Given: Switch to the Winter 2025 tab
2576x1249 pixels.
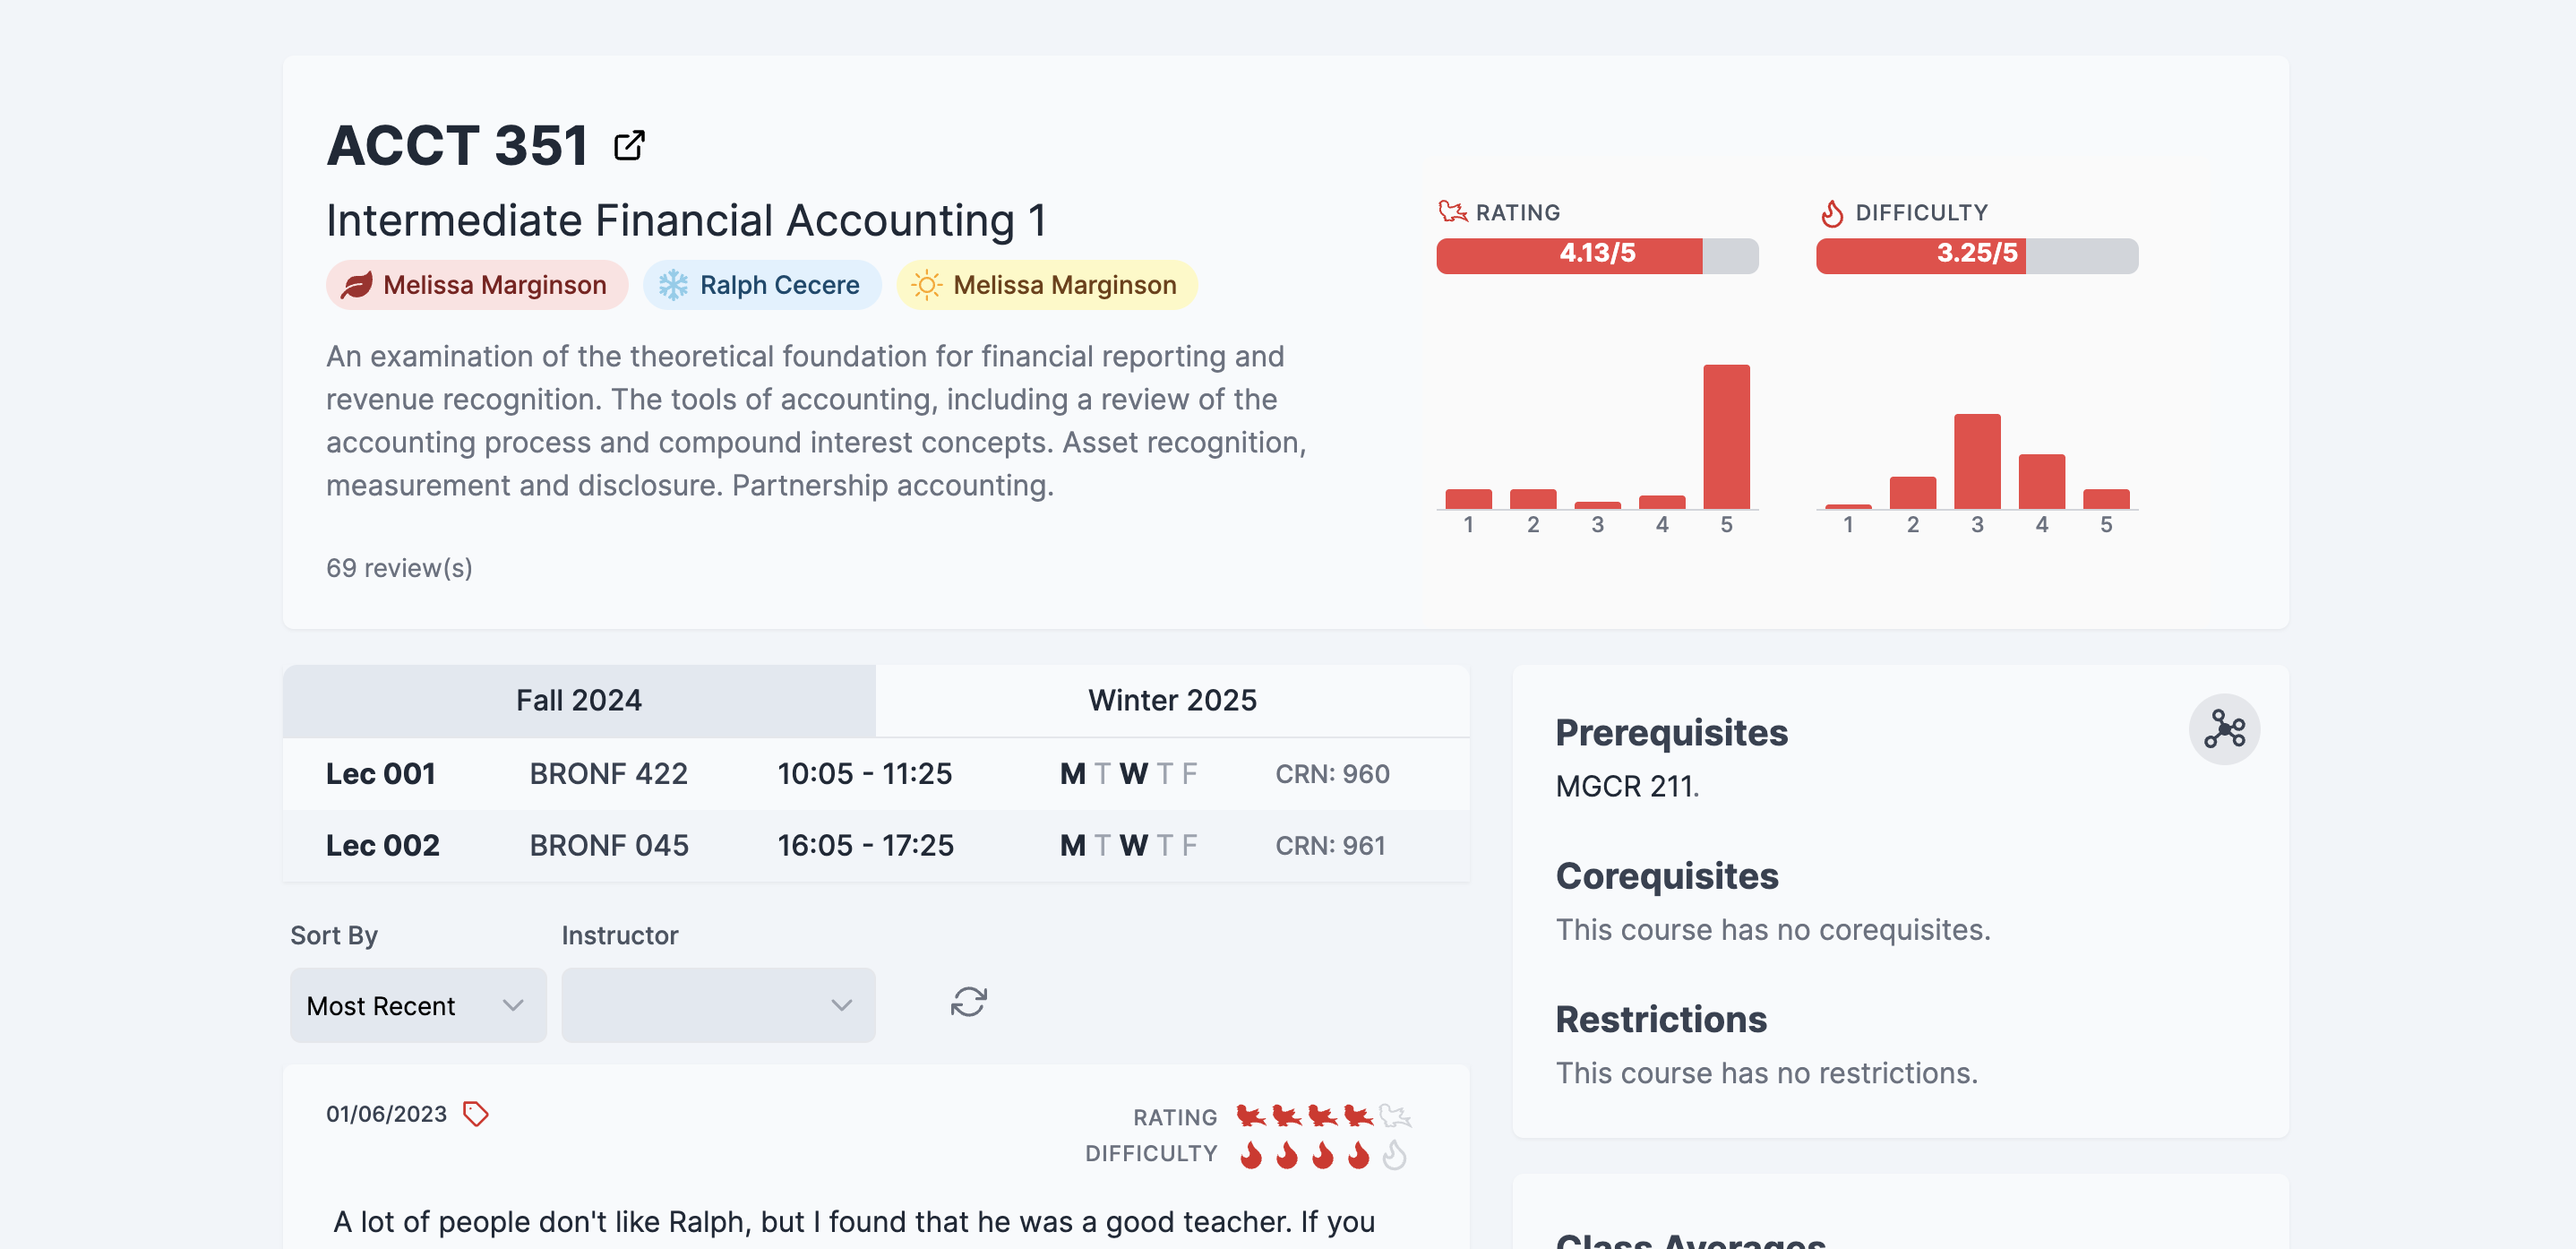Looking at the screenshot, I should tap(1172, 701).
